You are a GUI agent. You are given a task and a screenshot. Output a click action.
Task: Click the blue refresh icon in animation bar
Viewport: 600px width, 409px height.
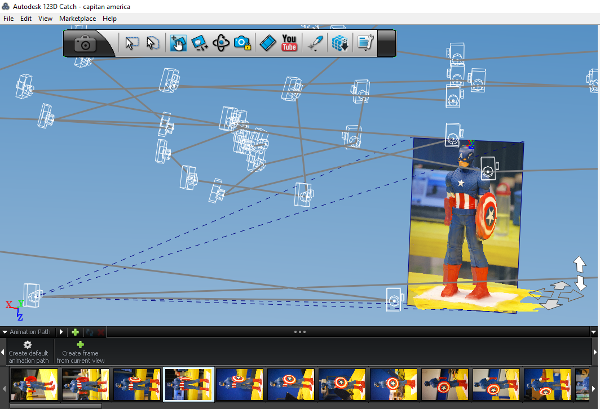click(90, 332)
